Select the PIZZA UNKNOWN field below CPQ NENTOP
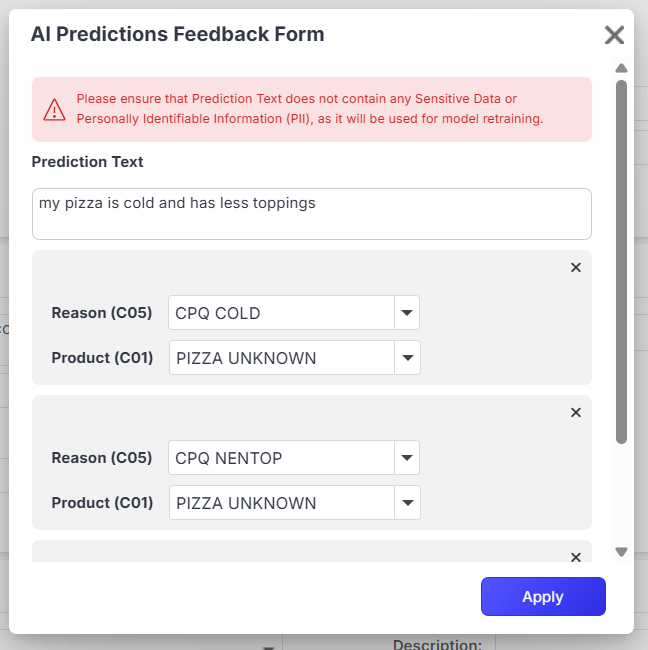Viewport: 648px width, 650px height. click(x=281, y=502)
